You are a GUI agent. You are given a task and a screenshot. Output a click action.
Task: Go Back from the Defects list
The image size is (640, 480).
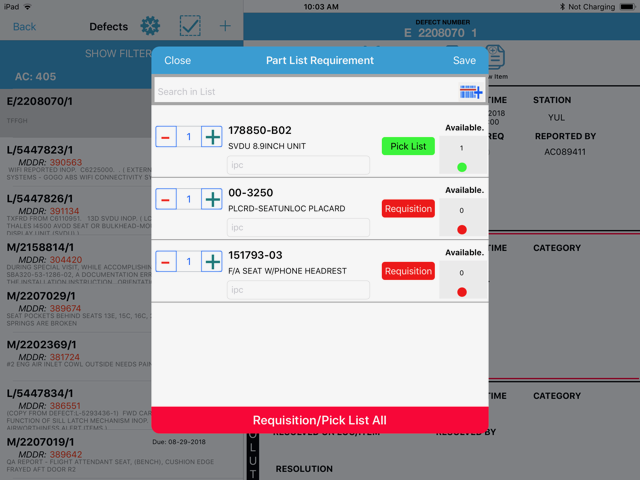[24, 27]
